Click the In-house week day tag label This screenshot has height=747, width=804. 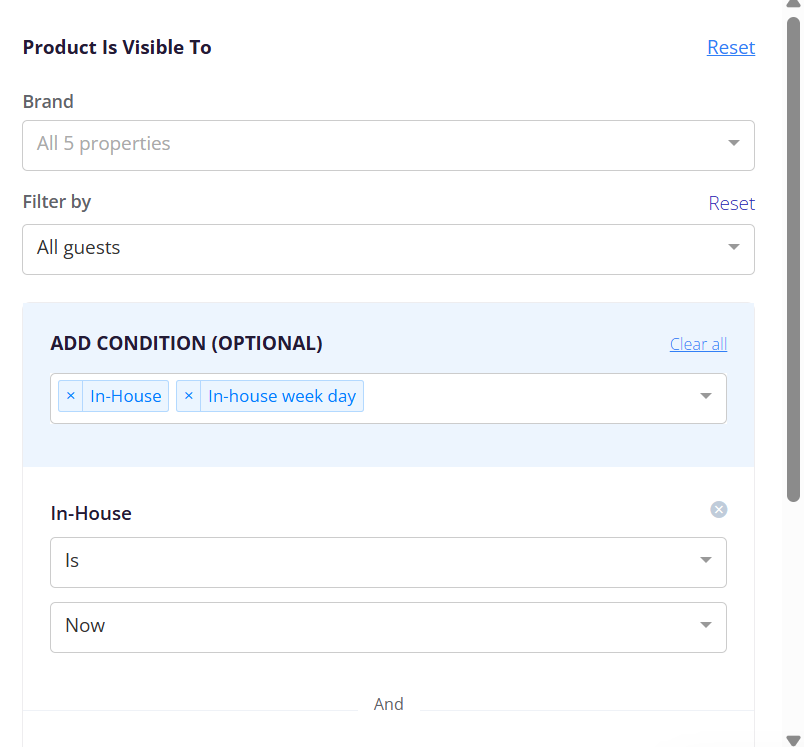coord(282,396)
